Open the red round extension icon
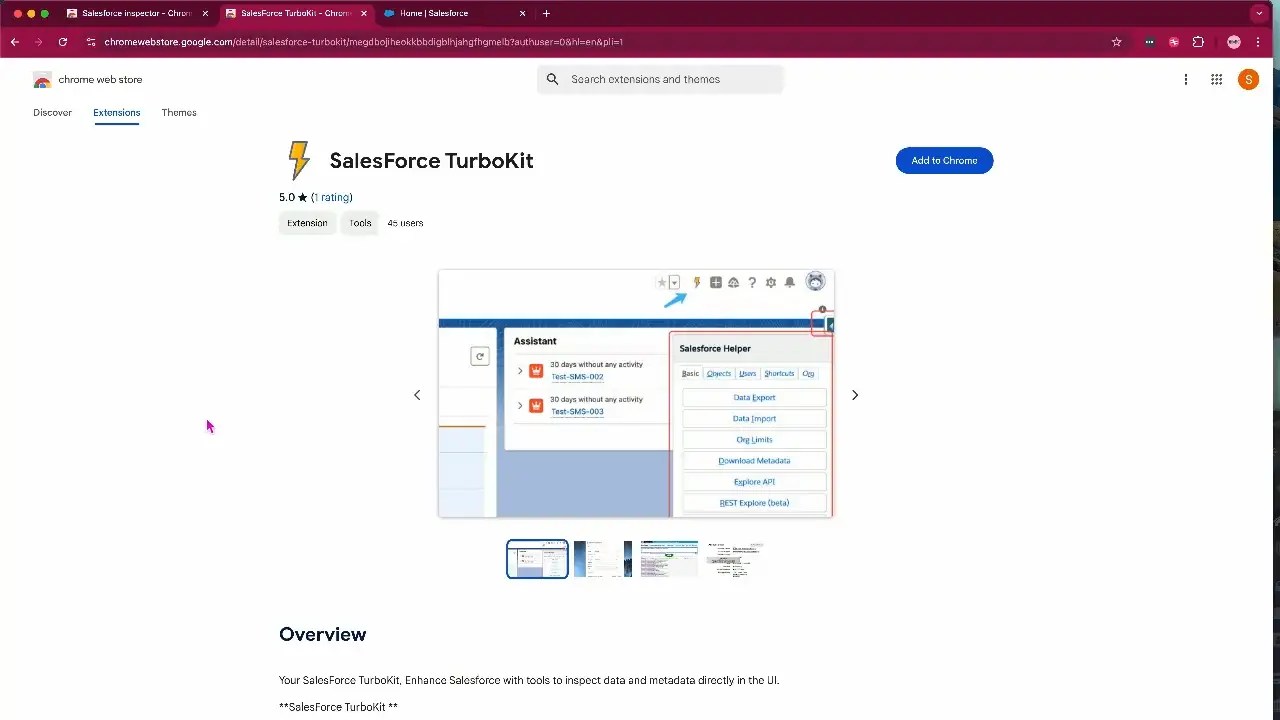 (x=1174, y=42)
